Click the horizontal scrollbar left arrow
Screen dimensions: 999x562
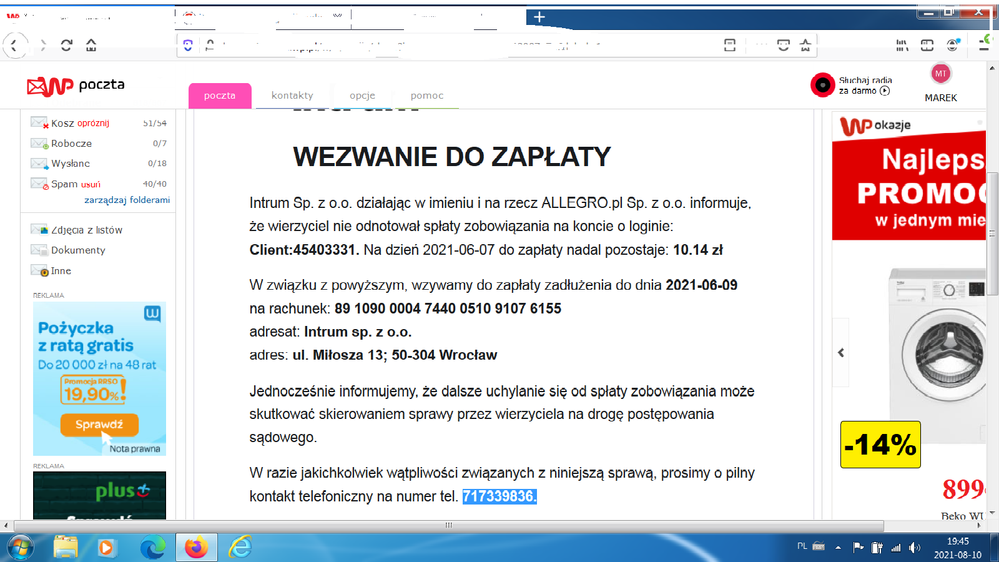pos(6,526)
